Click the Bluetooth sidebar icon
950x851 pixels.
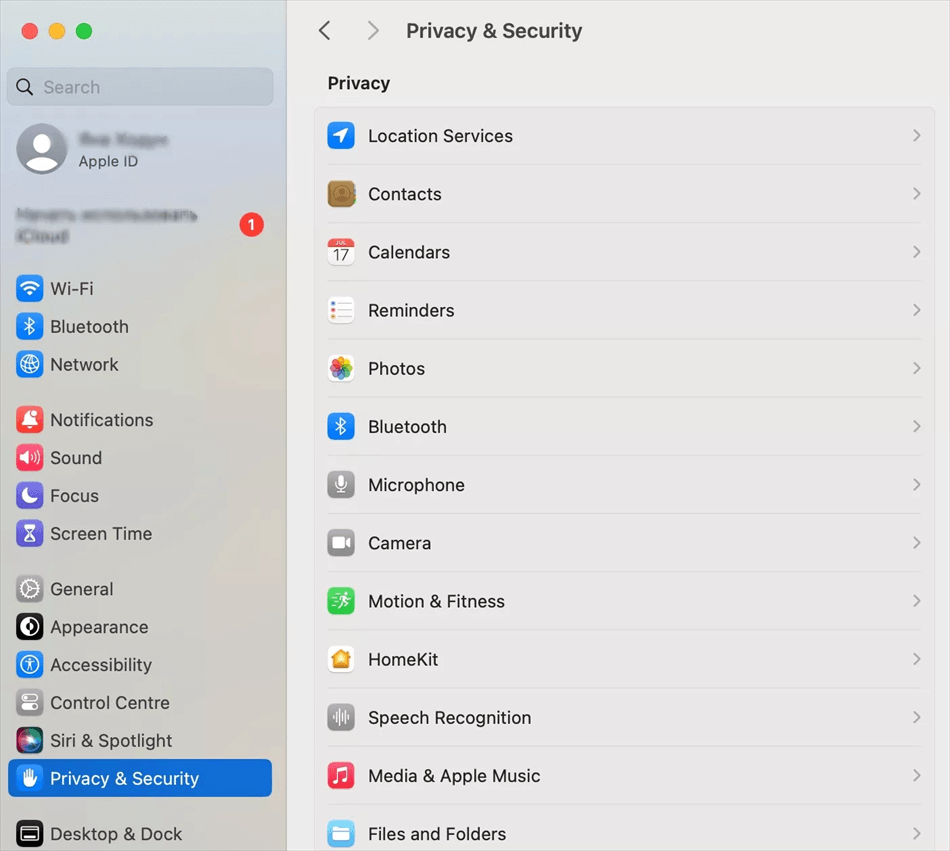point(30,326)
